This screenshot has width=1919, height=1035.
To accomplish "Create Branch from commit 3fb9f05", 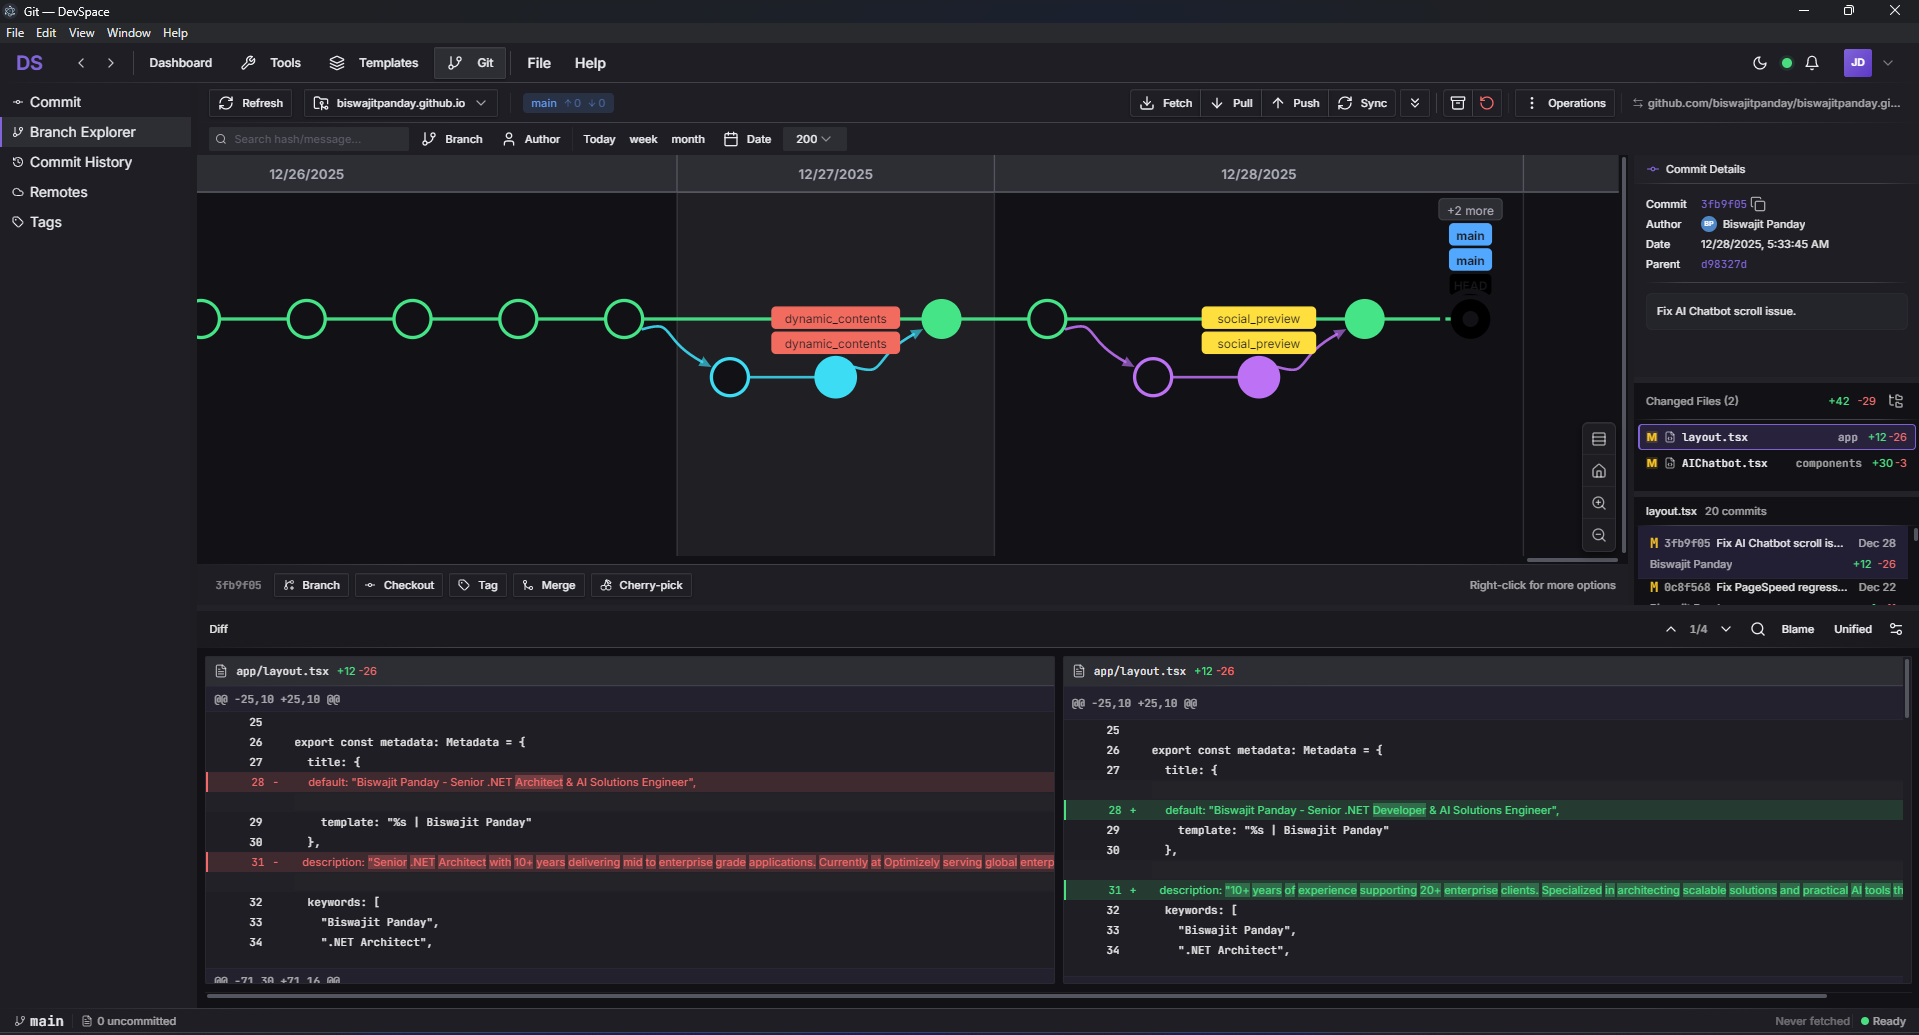I will [x=312, y=585].
